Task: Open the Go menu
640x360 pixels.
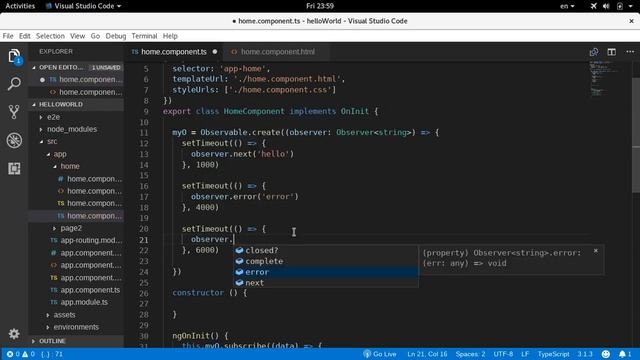Action: [x=95, y=36]
